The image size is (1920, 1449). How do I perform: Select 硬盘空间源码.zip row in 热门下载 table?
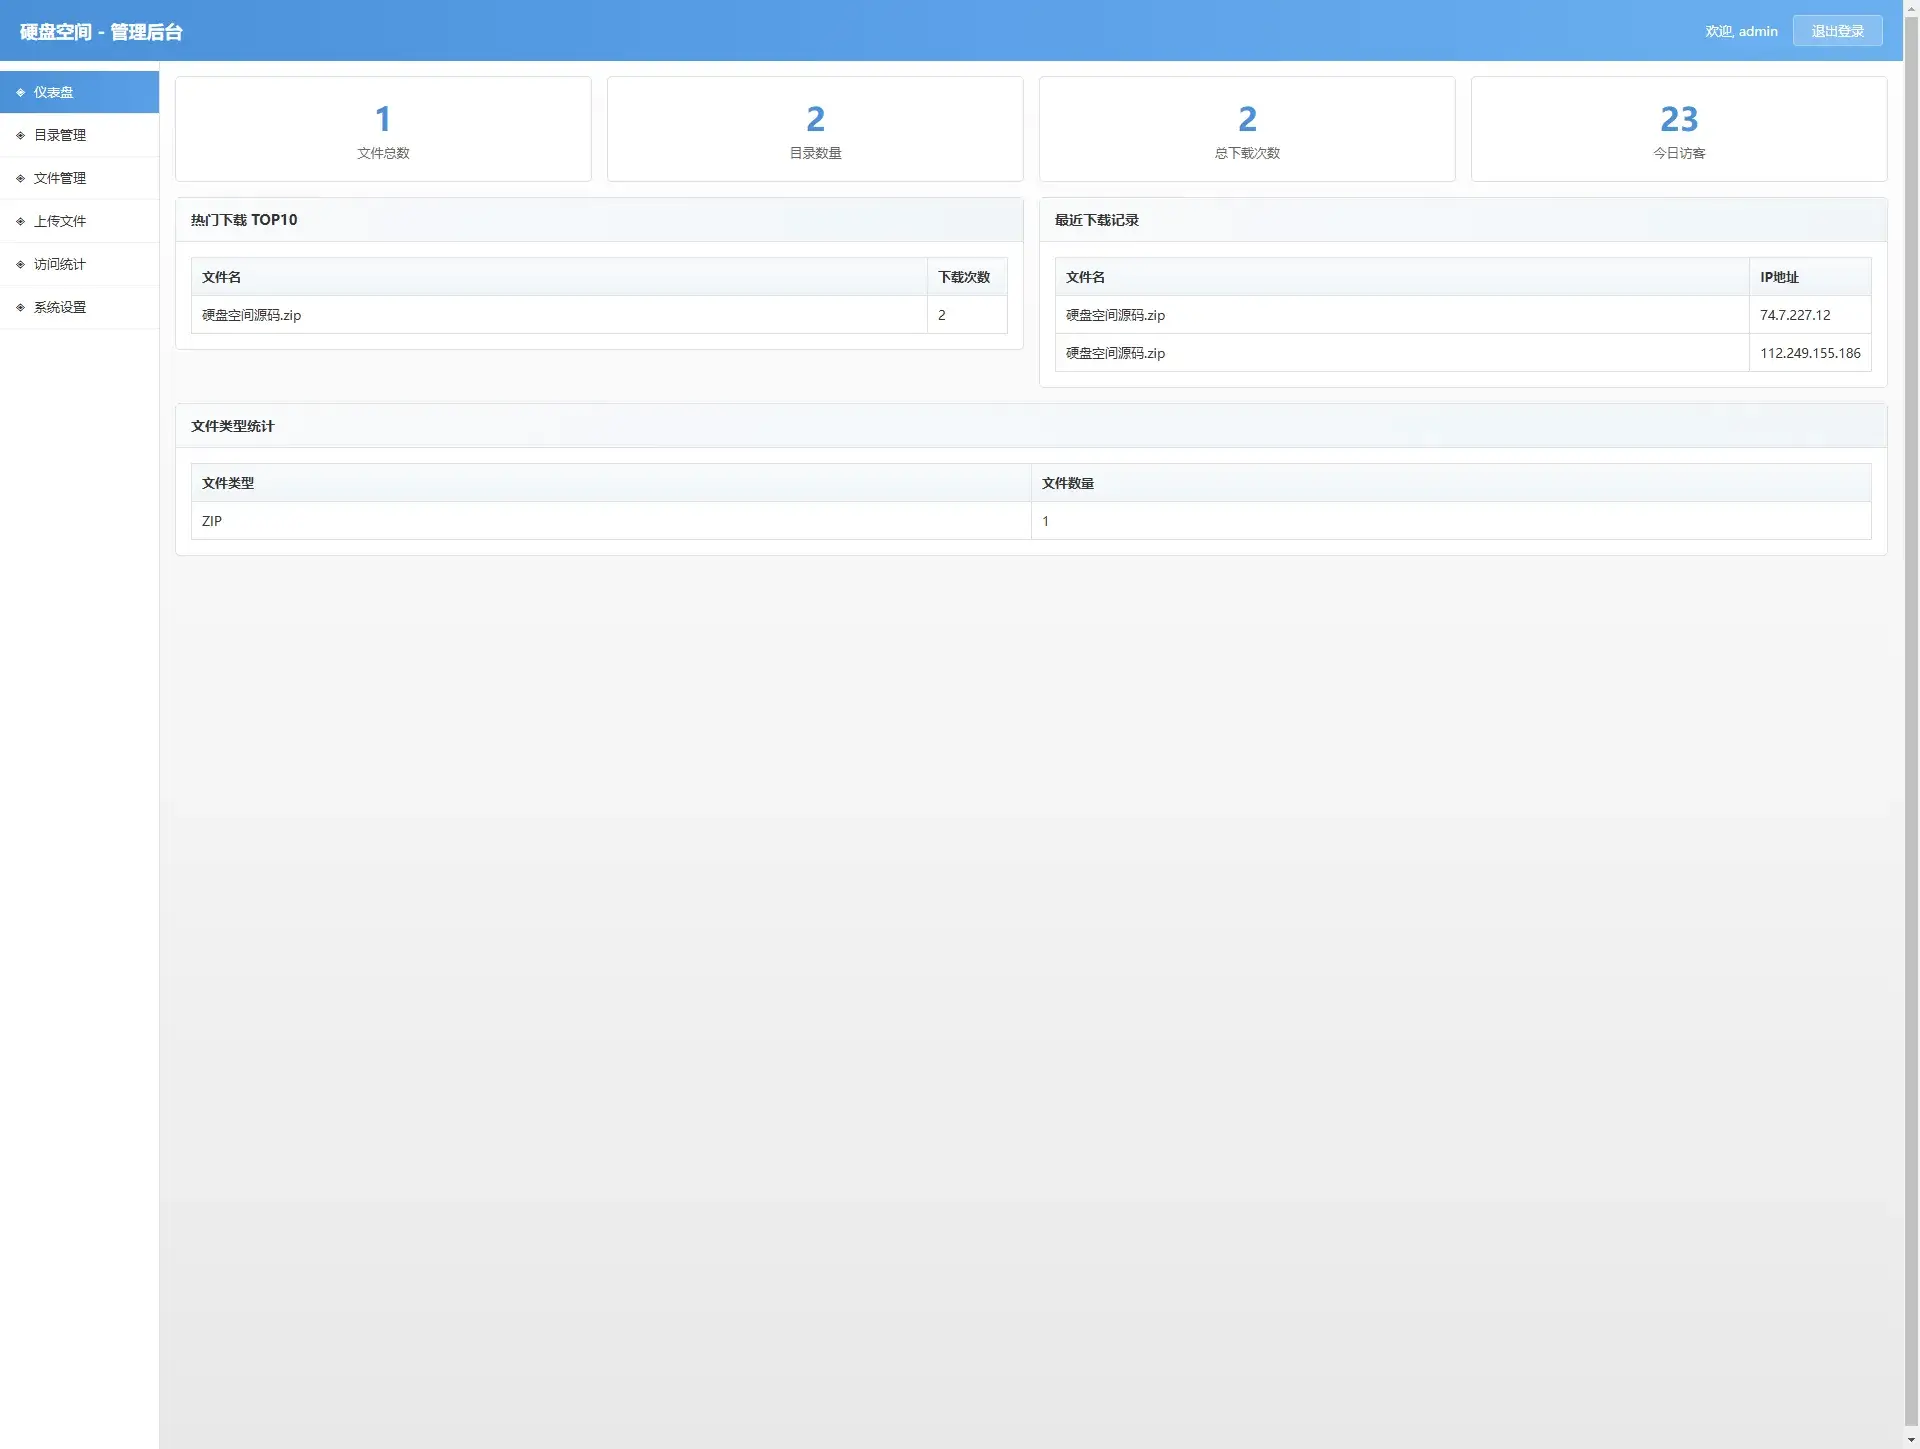(252, 315)
